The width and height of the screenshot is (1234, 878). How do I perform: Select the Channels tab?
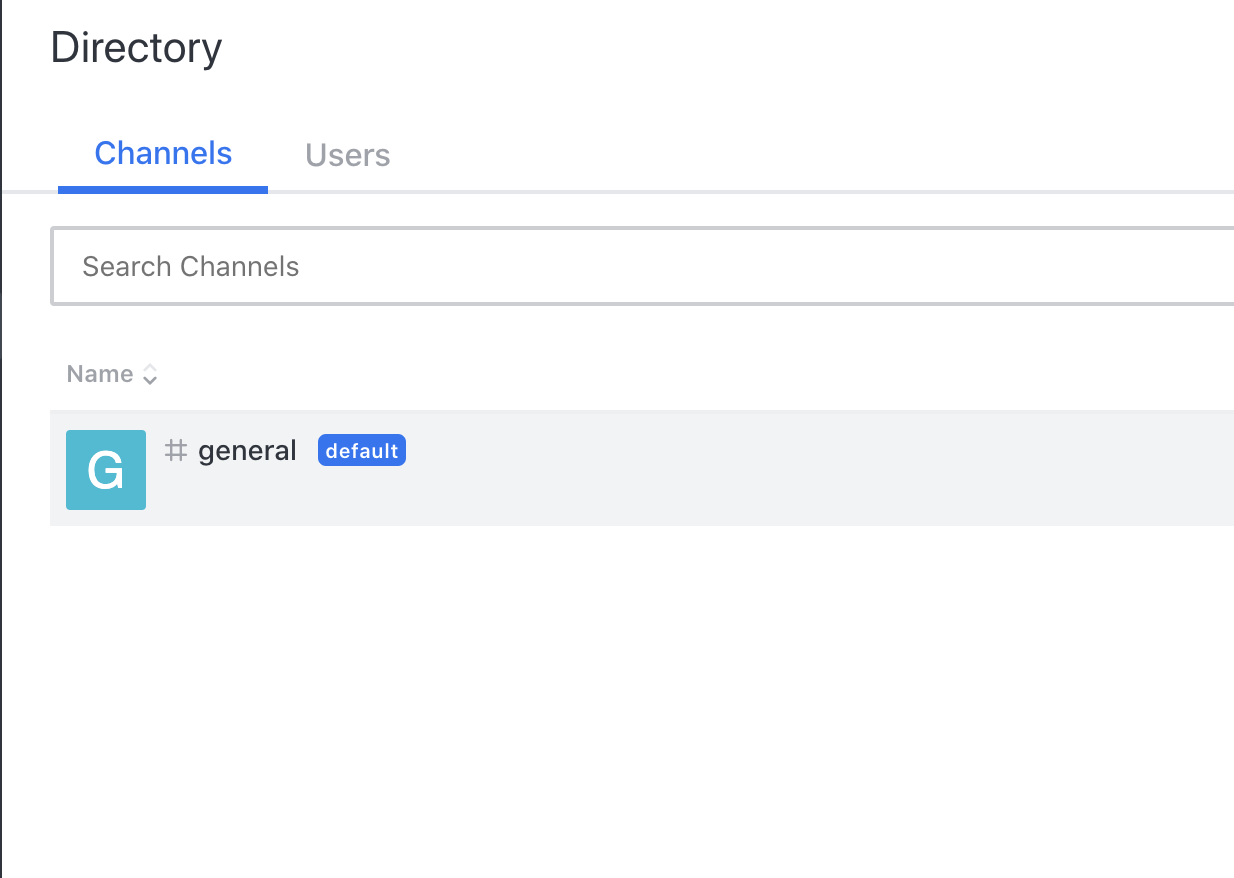pyautogui.click(x=163, y=154)
